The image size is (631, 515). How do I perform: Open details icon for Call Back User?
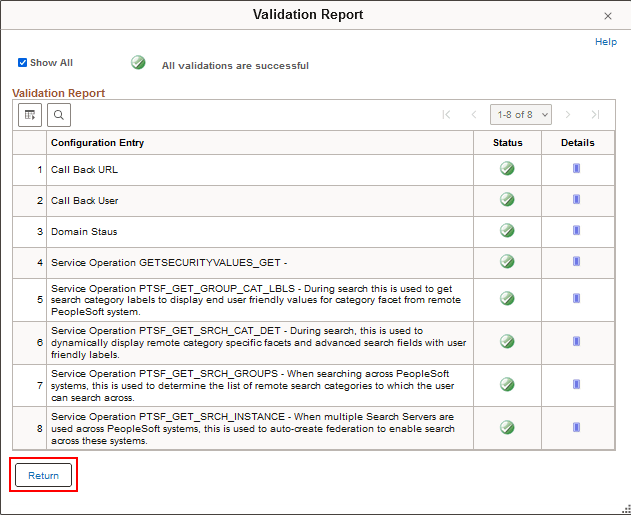[x=576, y=199]
